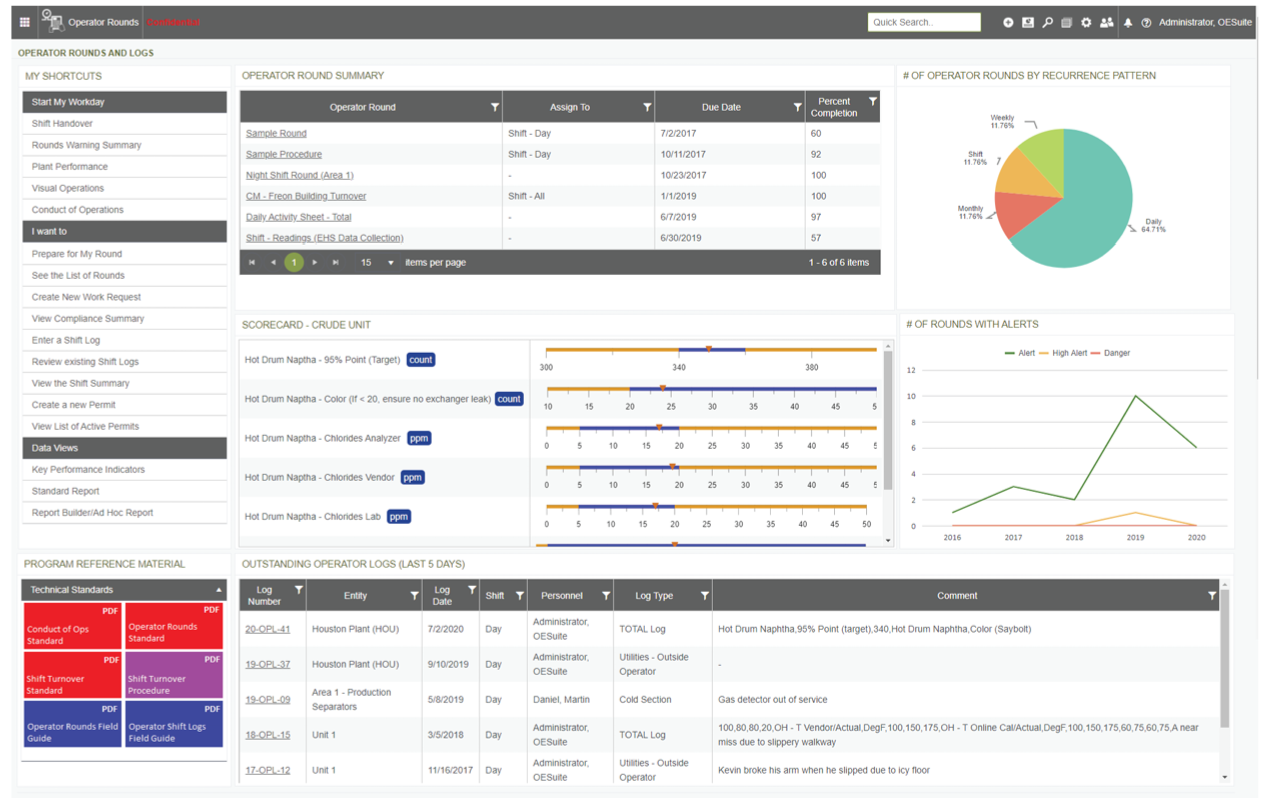Go to next page of rounds
1274x798 pixels.
pyautogui.click(x=315, y=263)
